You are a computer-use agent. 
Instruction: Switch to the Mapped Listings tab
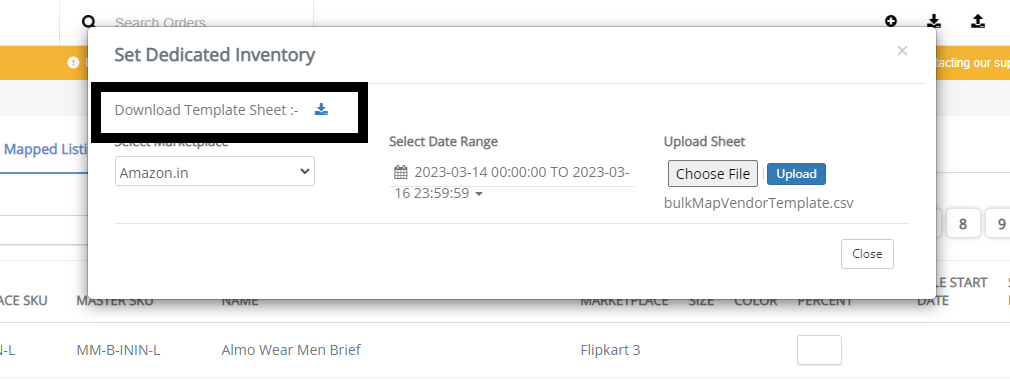pos(45,149)
